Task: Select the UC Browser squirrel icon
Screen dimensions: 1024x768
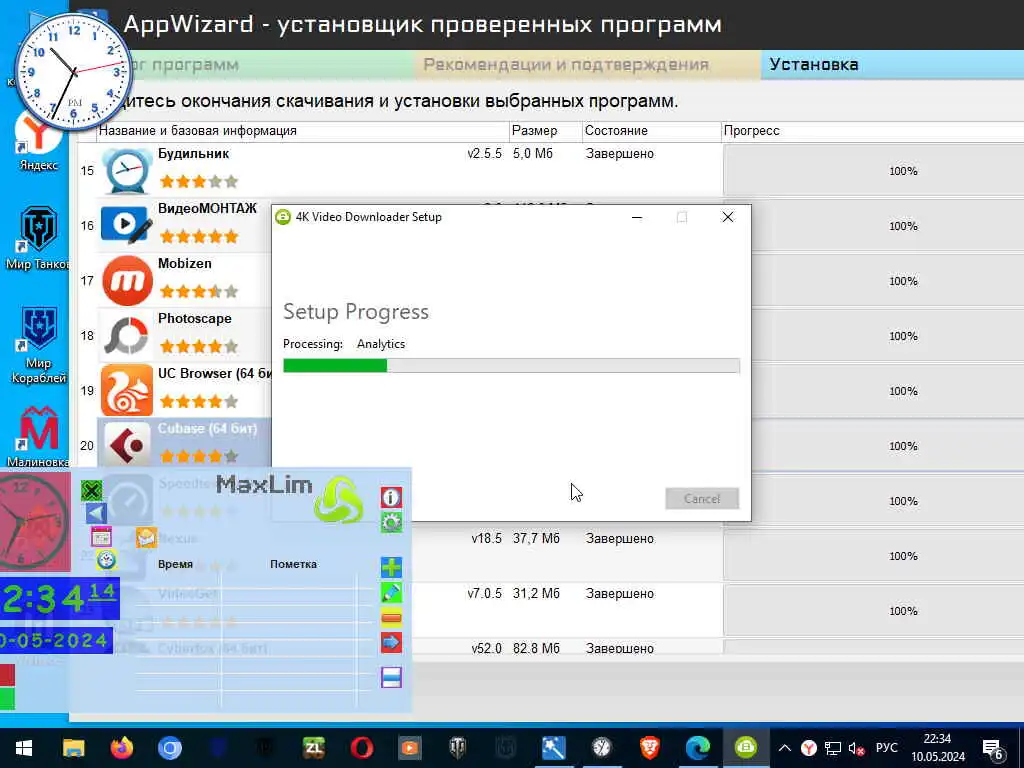Action: [127, 391]
